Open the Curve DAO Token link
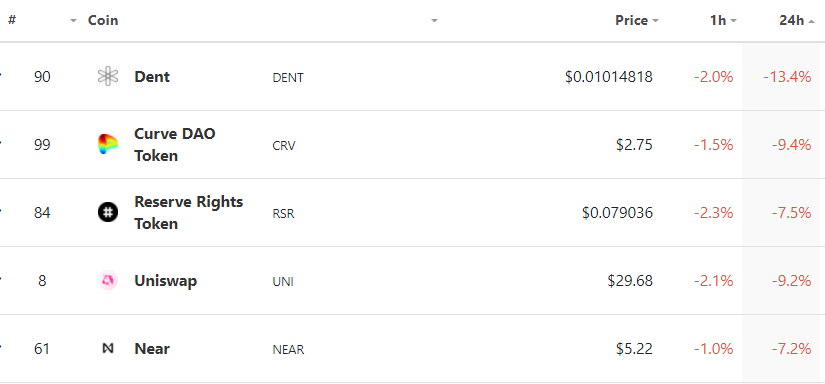The image size is (825, 384). tap(175, 145)
